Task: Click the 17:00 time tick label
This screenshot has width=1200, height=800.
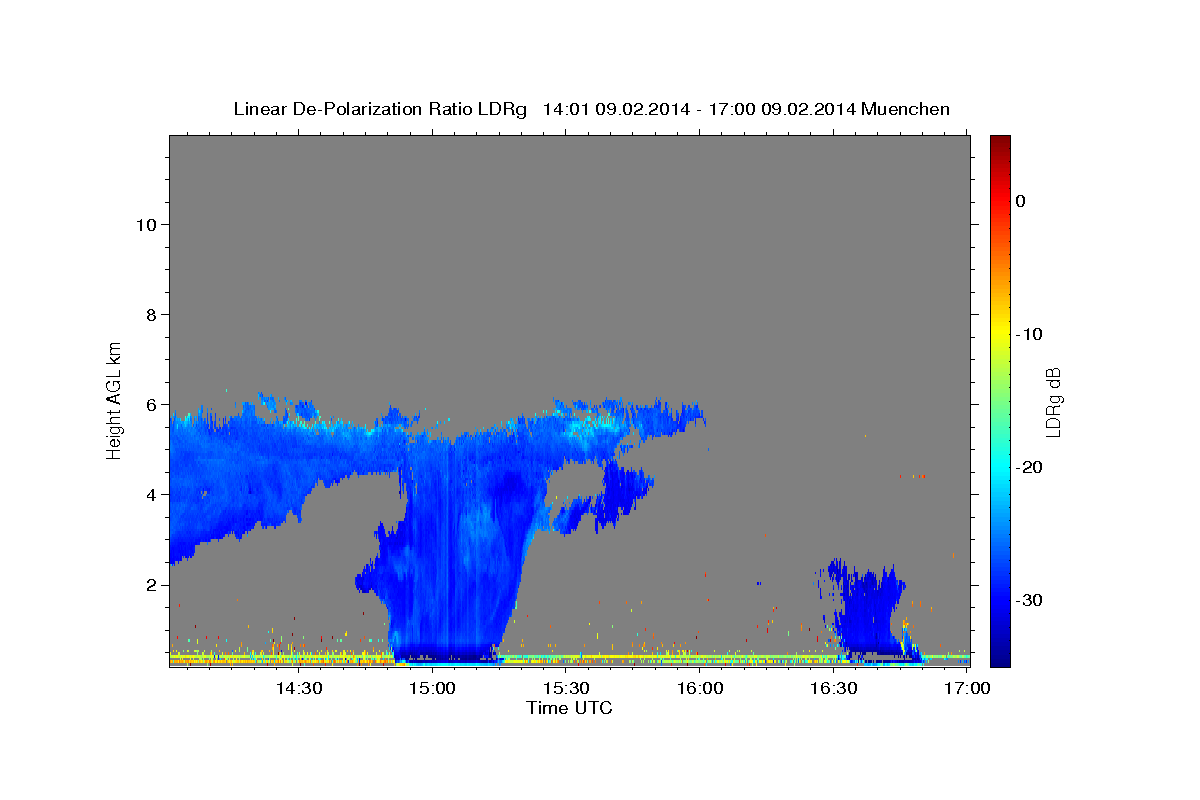Action: (x=967, y=689)
